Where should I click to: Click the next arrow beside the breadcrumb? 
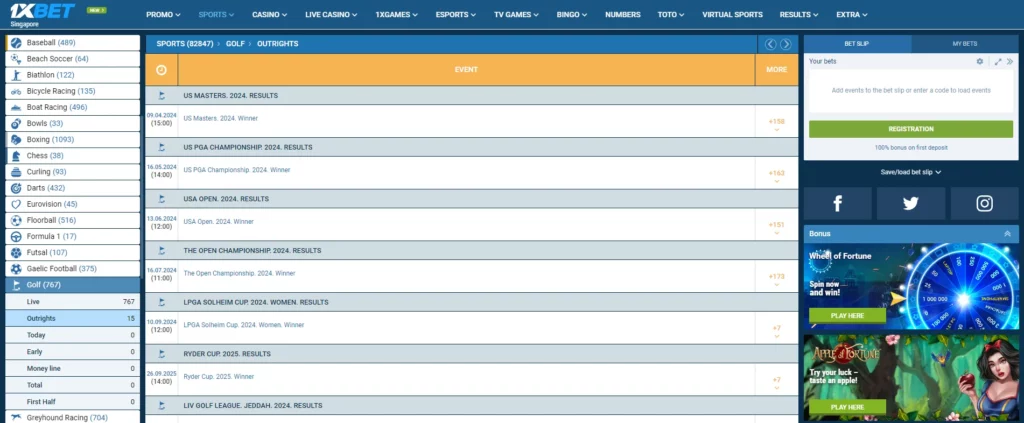point(786,44)
